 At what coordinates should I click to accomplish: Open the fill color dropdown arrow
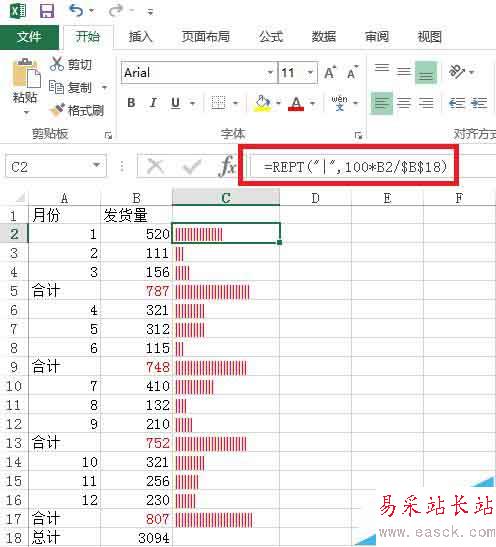(278, 103)
